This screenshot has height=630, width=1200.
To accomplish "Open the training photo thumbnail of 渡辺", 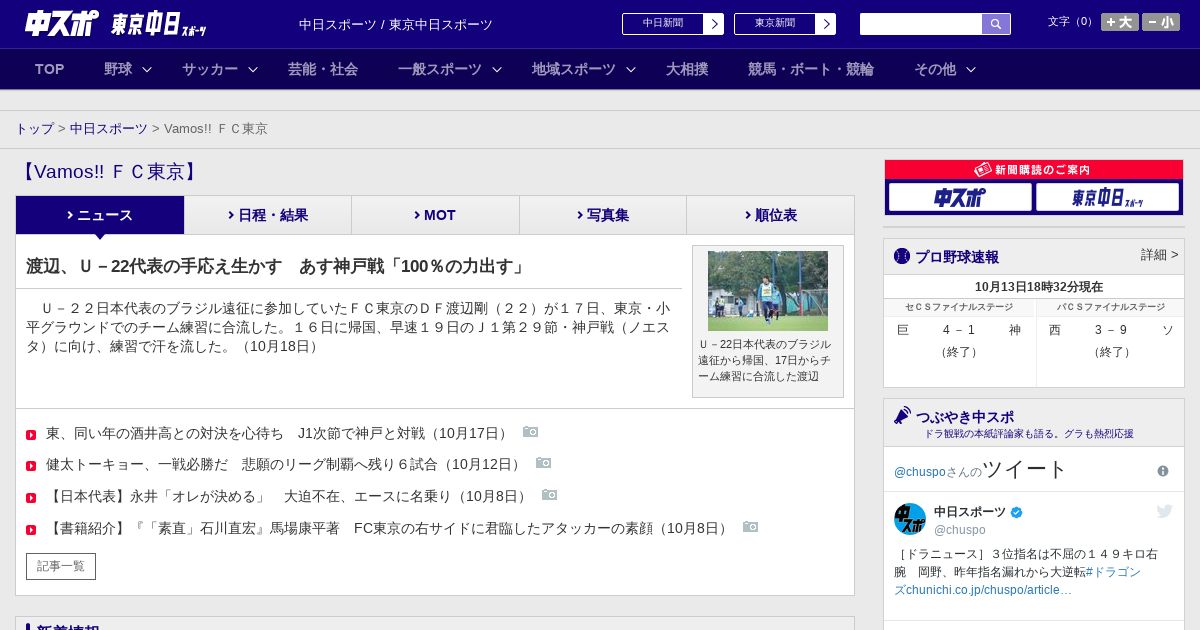I will pos(768,291).
